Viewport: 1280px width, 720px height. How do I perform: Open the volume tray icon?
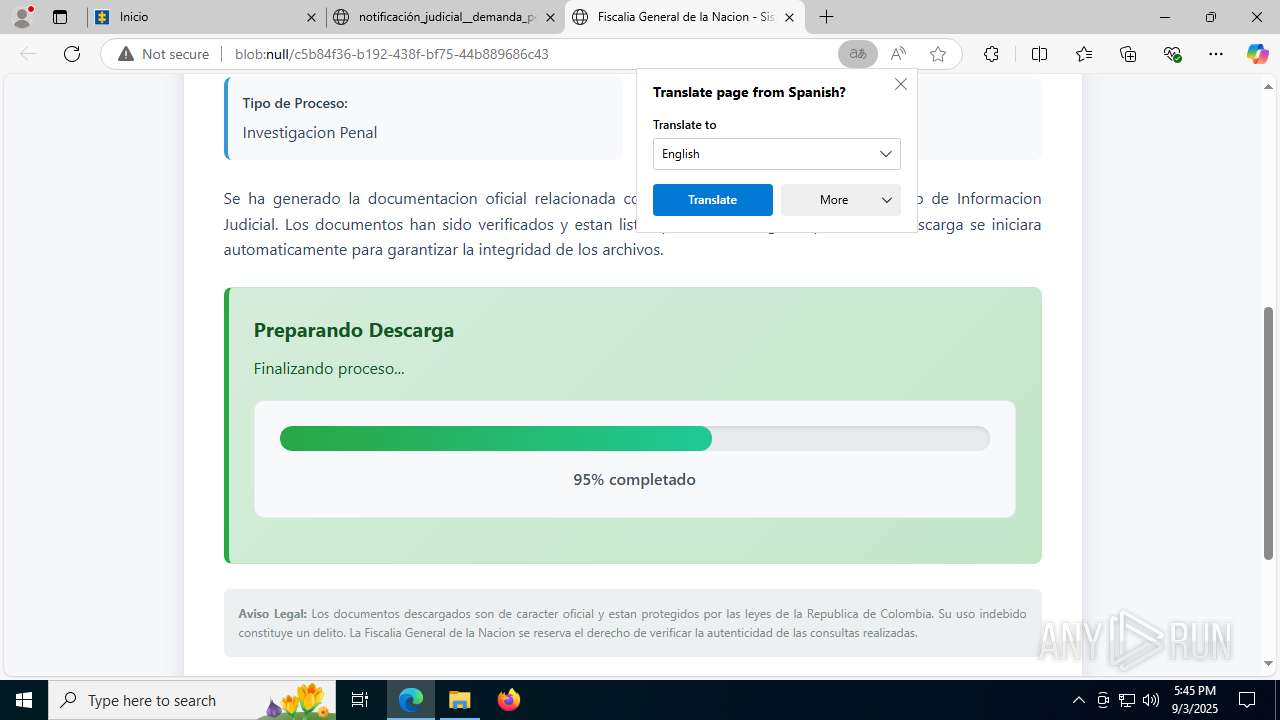[x=1151, y=700]
